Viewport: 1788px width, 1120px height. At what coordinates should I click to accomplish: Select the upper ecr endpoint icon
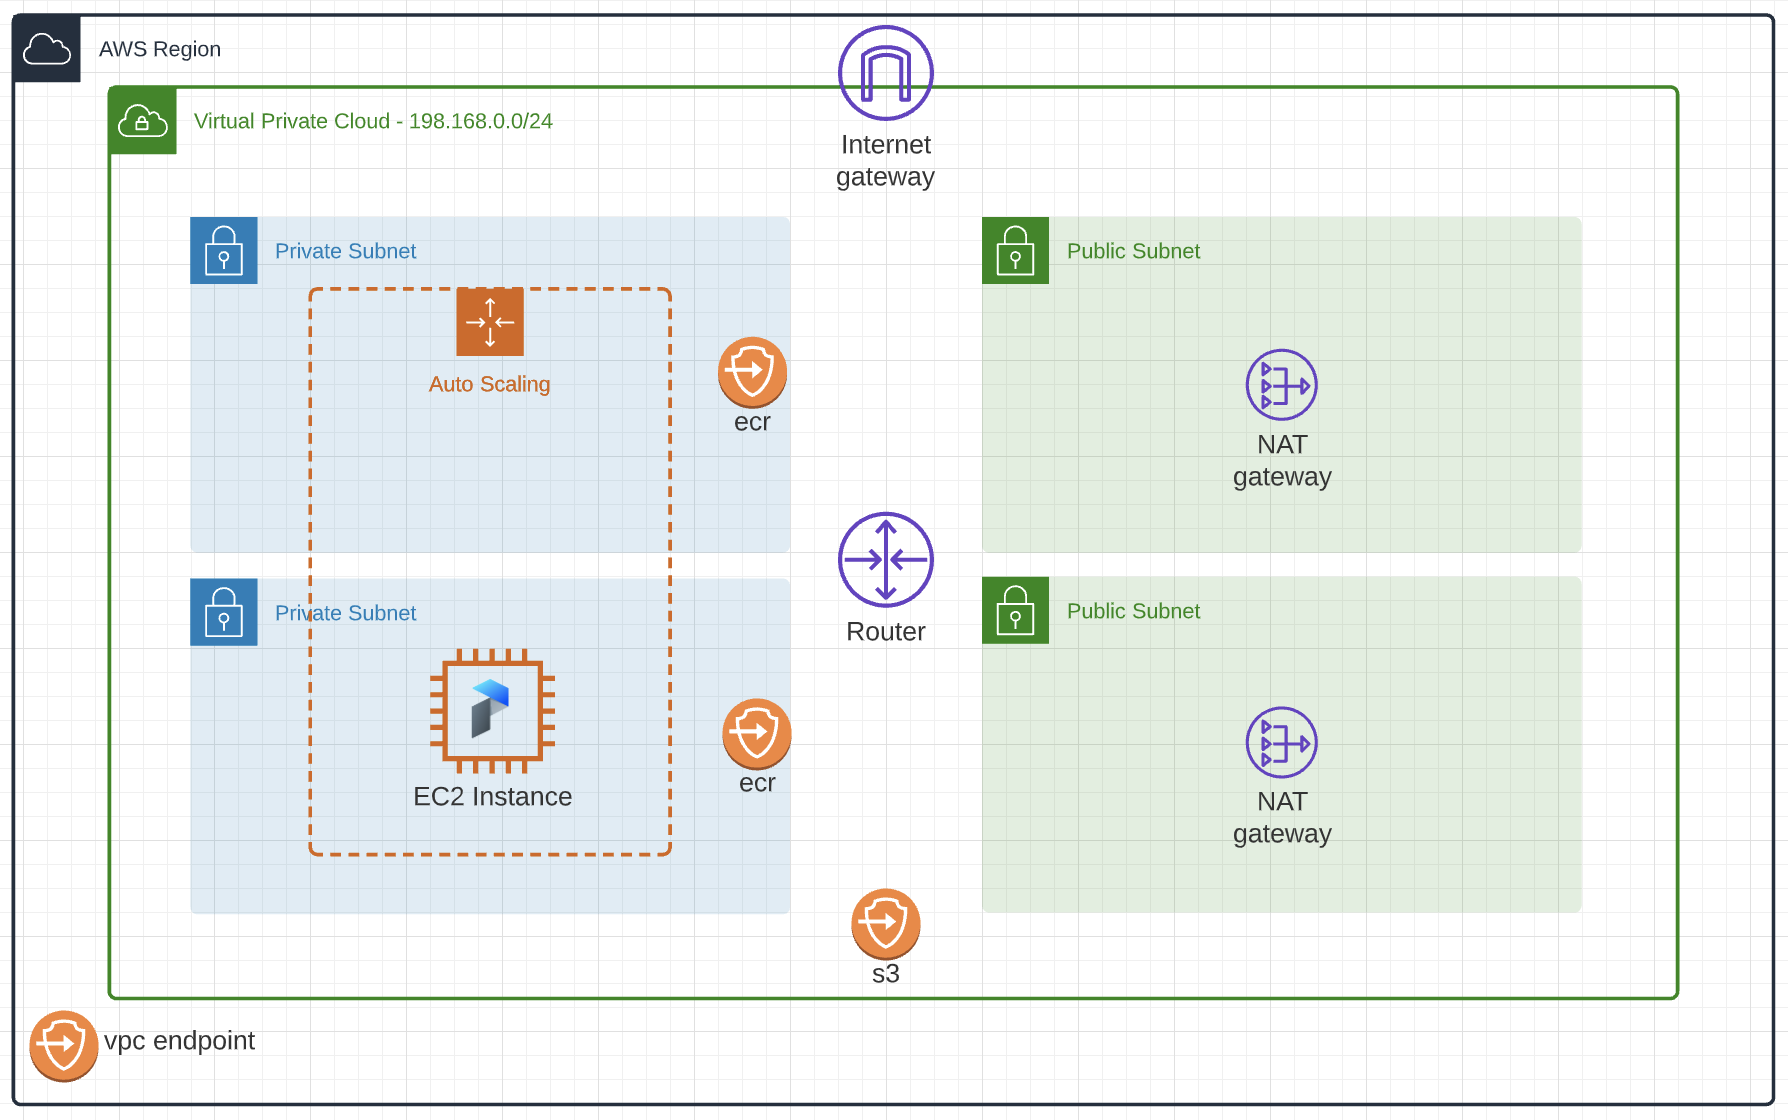click(x=753, y=372)
